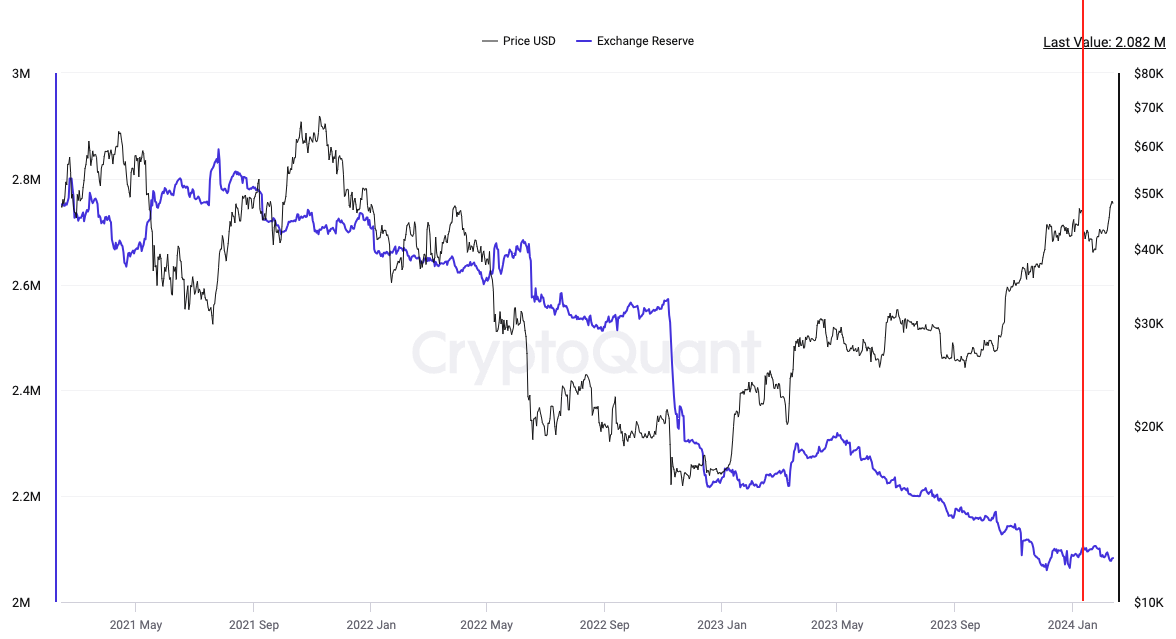The height and width of the screenshot is (639, 1176).
Task: Toggle the Exchange Reserve legend series
Action: pyautogui.click(x=645, y=41)
